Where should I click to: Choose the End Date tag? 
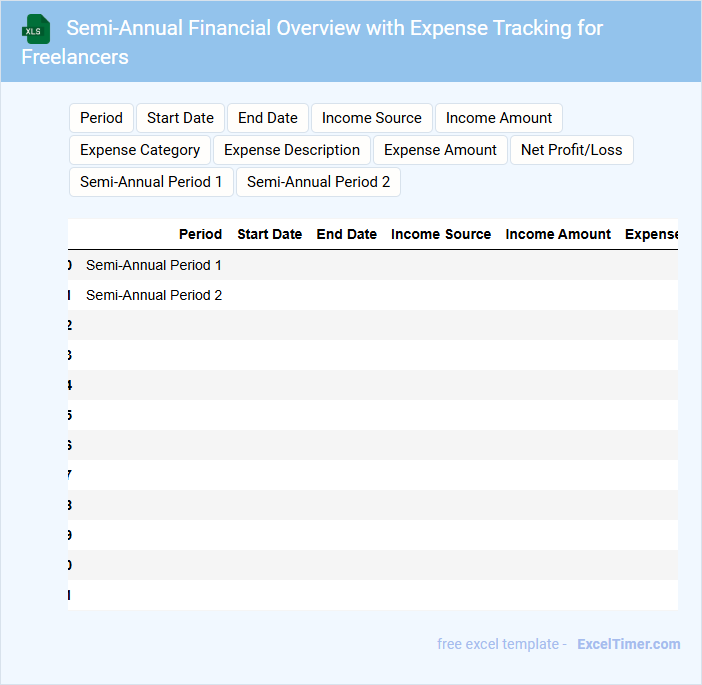pos(268,118)
